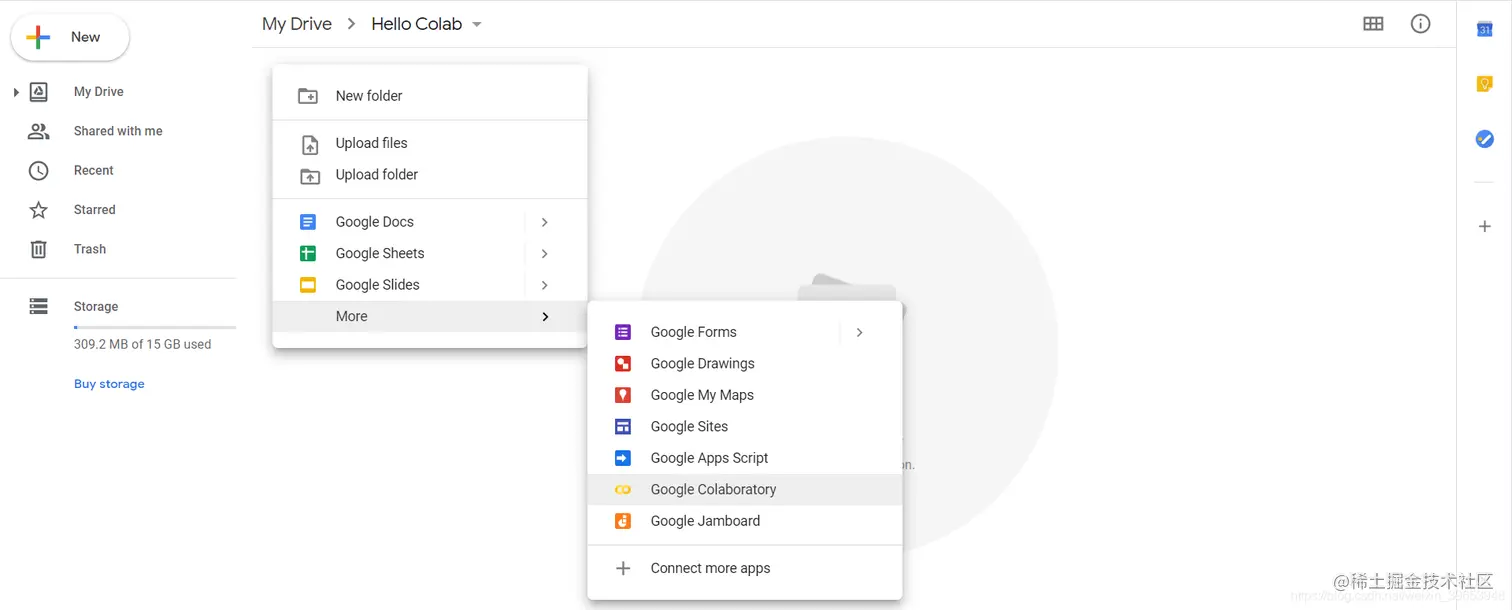Choose Upload files in the menu
Screen dimensions: 1512x610
(430, 143)
